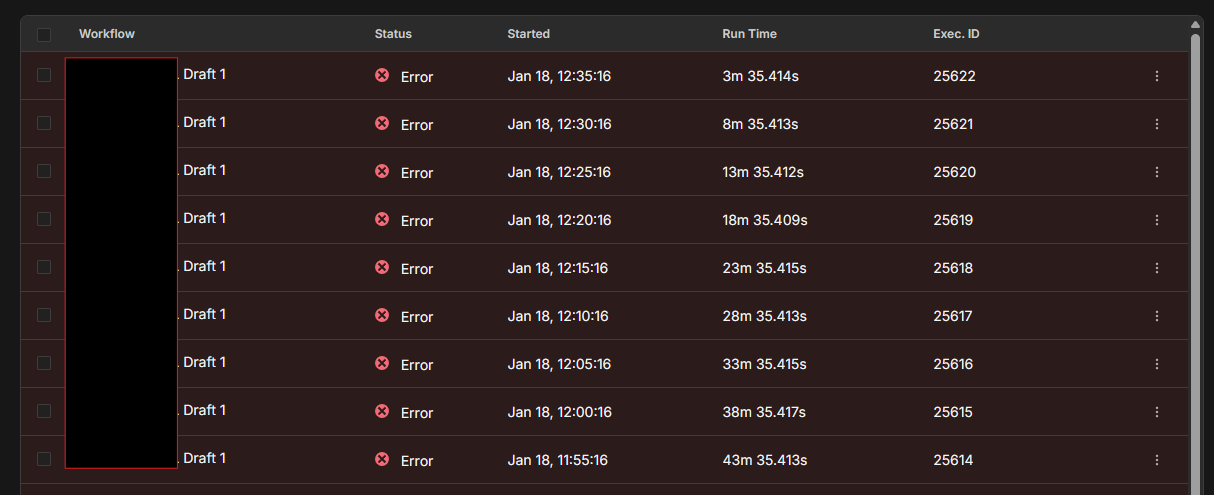Check the box for execution 25622

(44, 75)
